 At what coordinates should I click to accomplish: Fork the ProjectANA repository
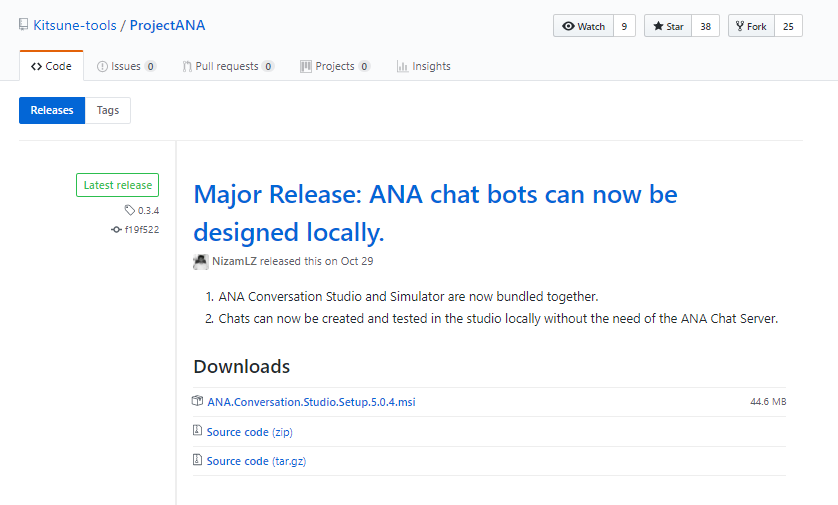[750, 26]
